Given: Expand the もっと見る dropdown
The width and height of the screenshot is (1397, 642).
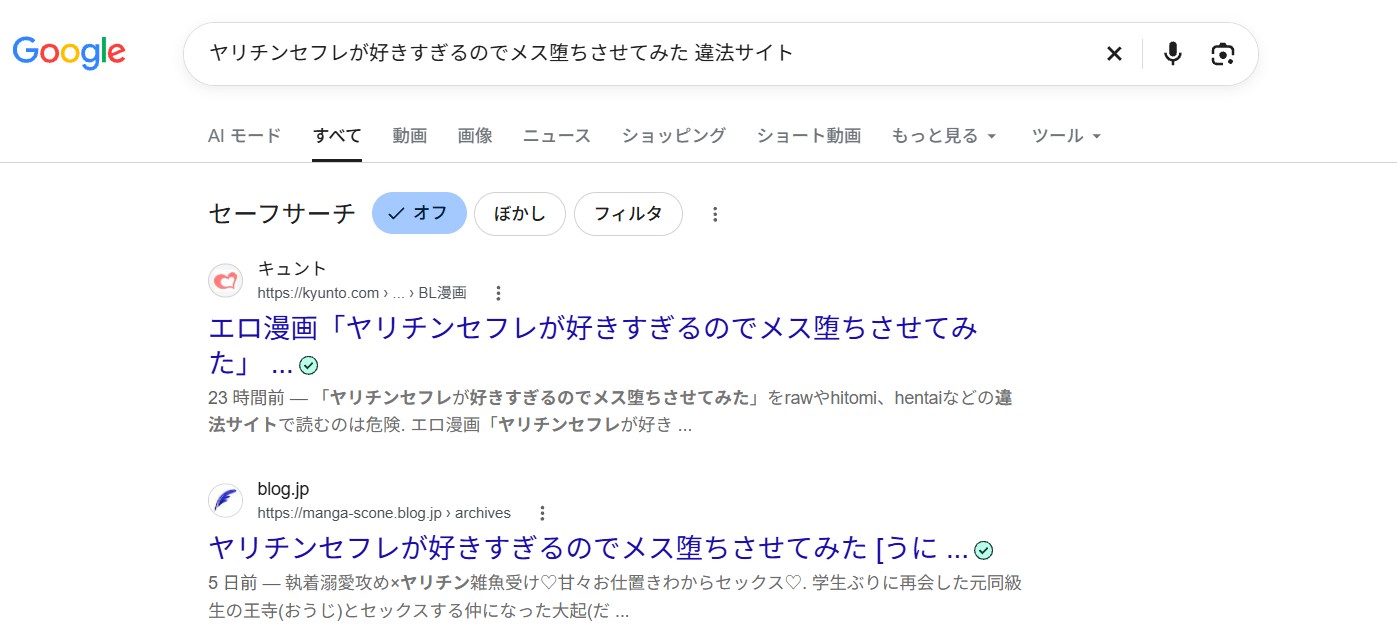Looking at the screenshot, I should [944, 136].
